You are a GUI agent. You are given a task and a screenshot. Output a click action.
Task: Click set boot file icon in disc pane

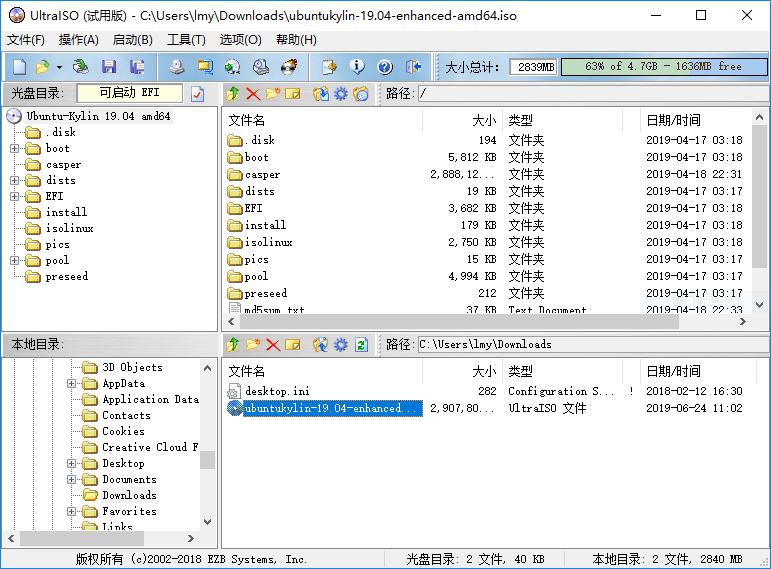click(360, 93)
